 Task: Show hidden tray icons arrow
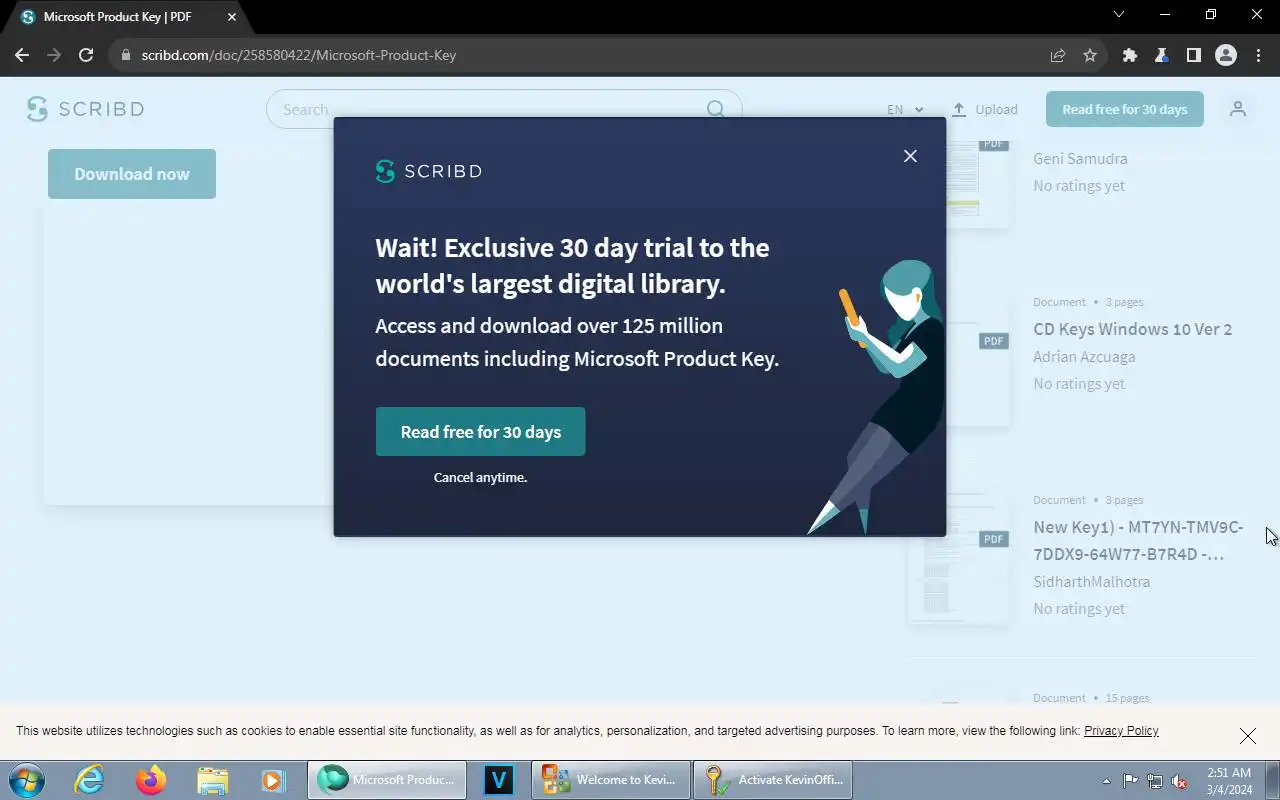(x=1106, y=781)
